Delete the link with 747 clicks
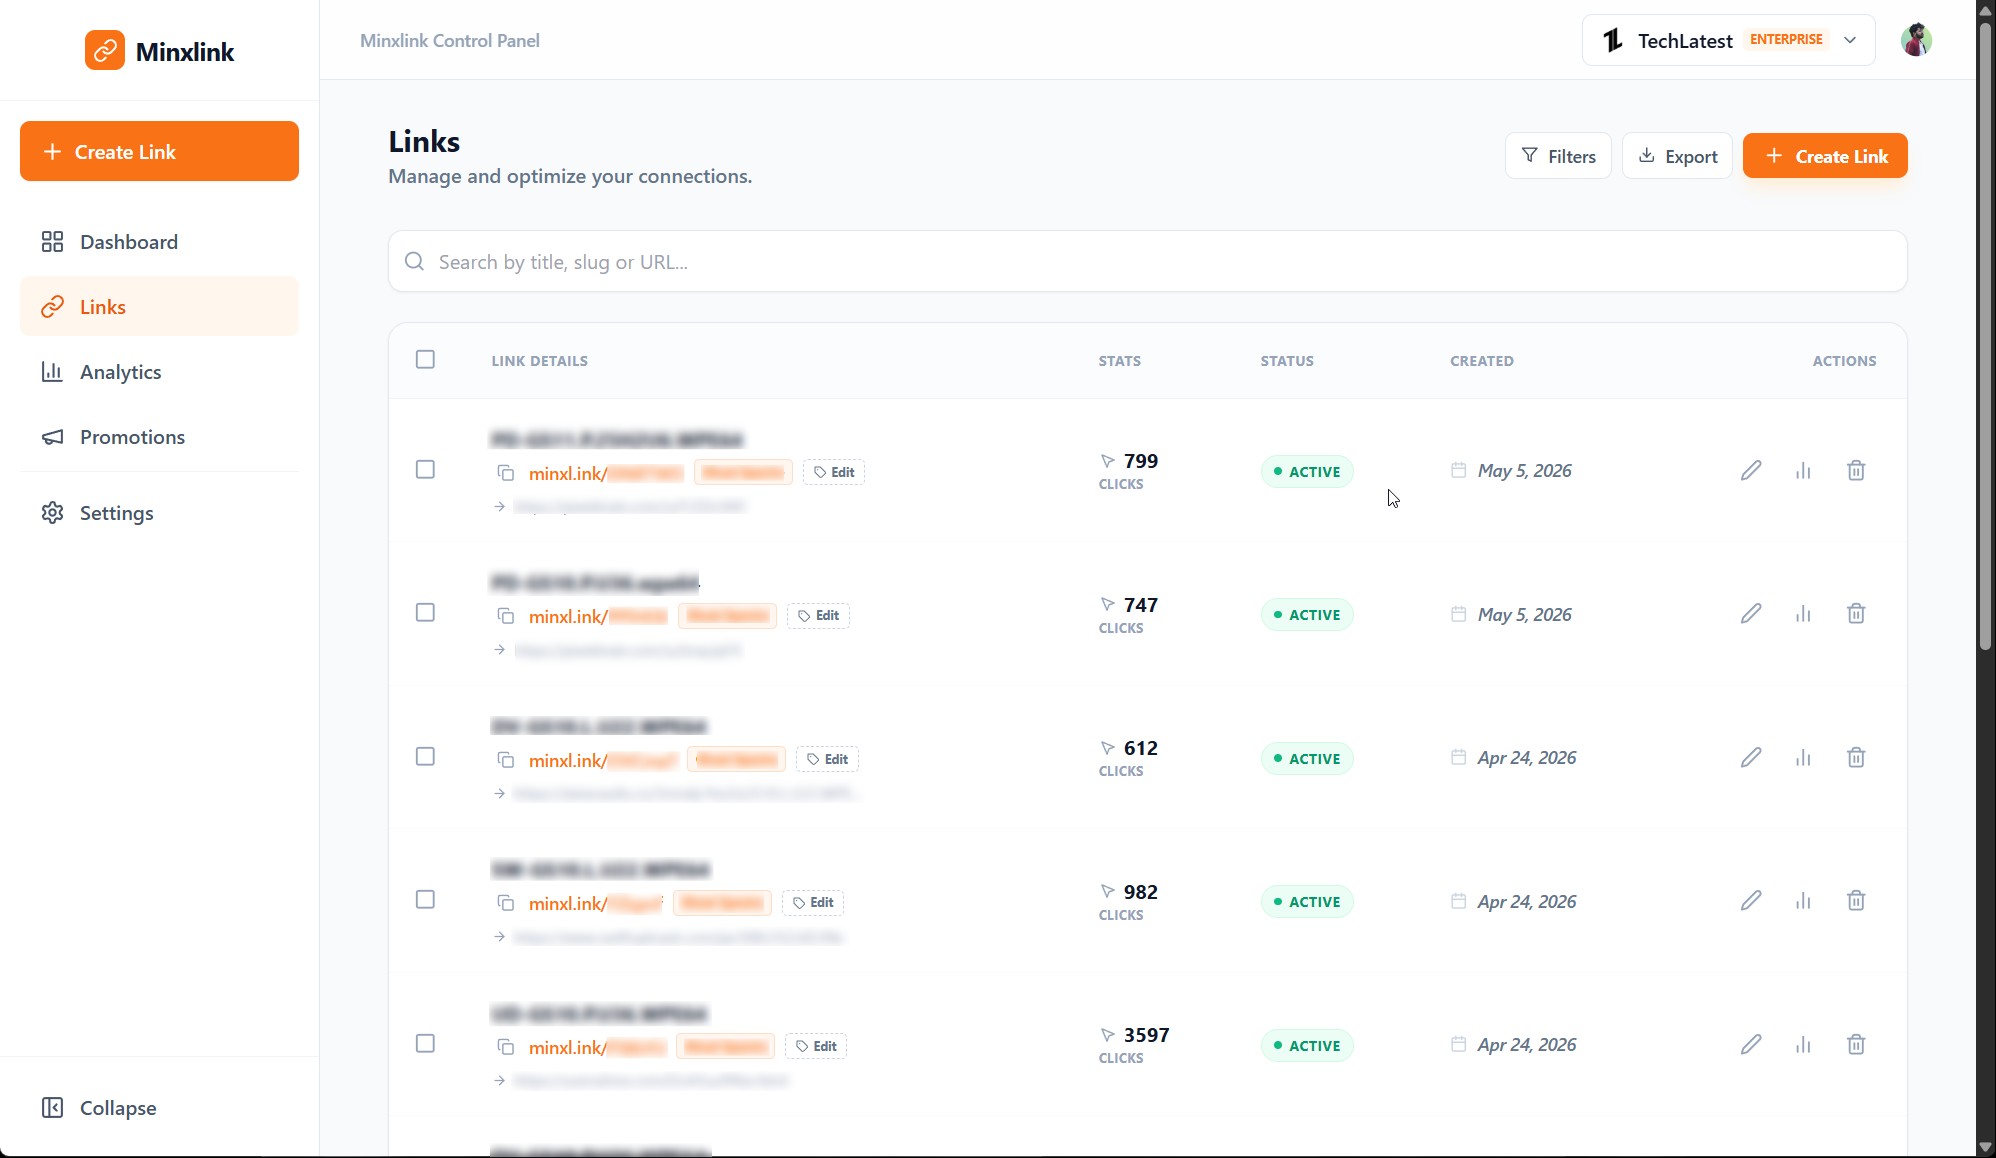The height and width of the screenshot is (1158, 1996). (1856, 614)
